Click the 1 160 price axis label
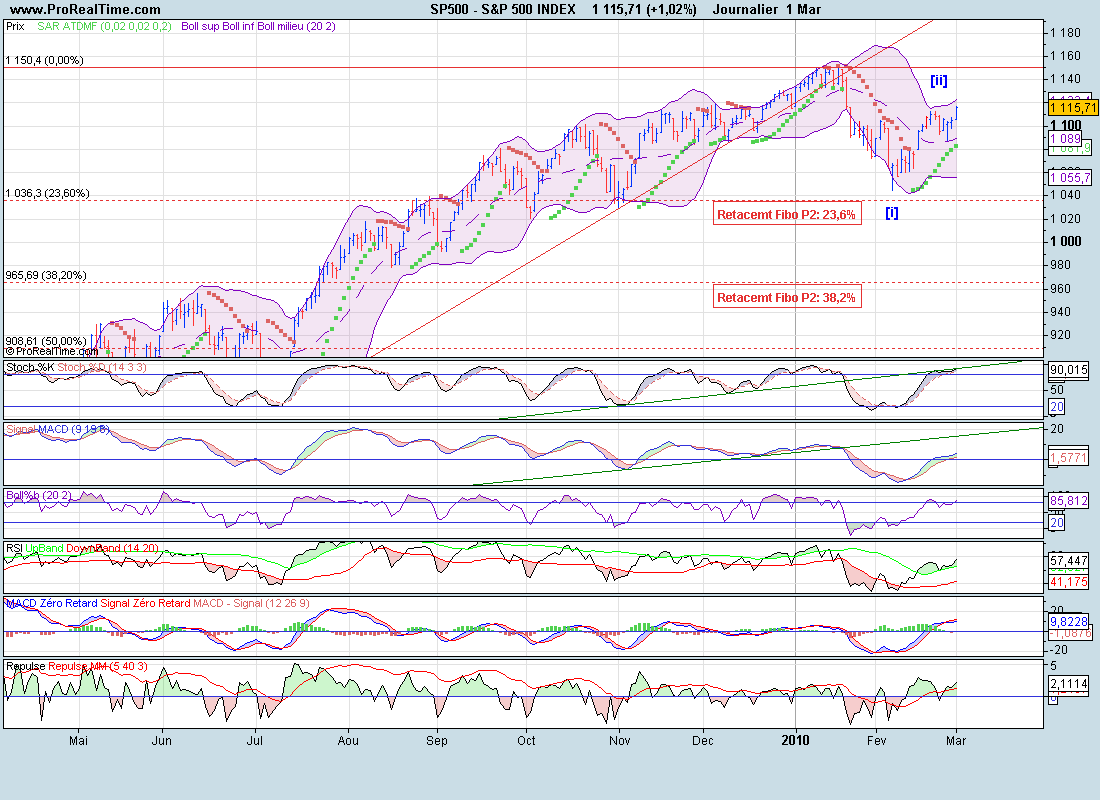This screenshot has width=1100, height=800. coord(1065,55)
